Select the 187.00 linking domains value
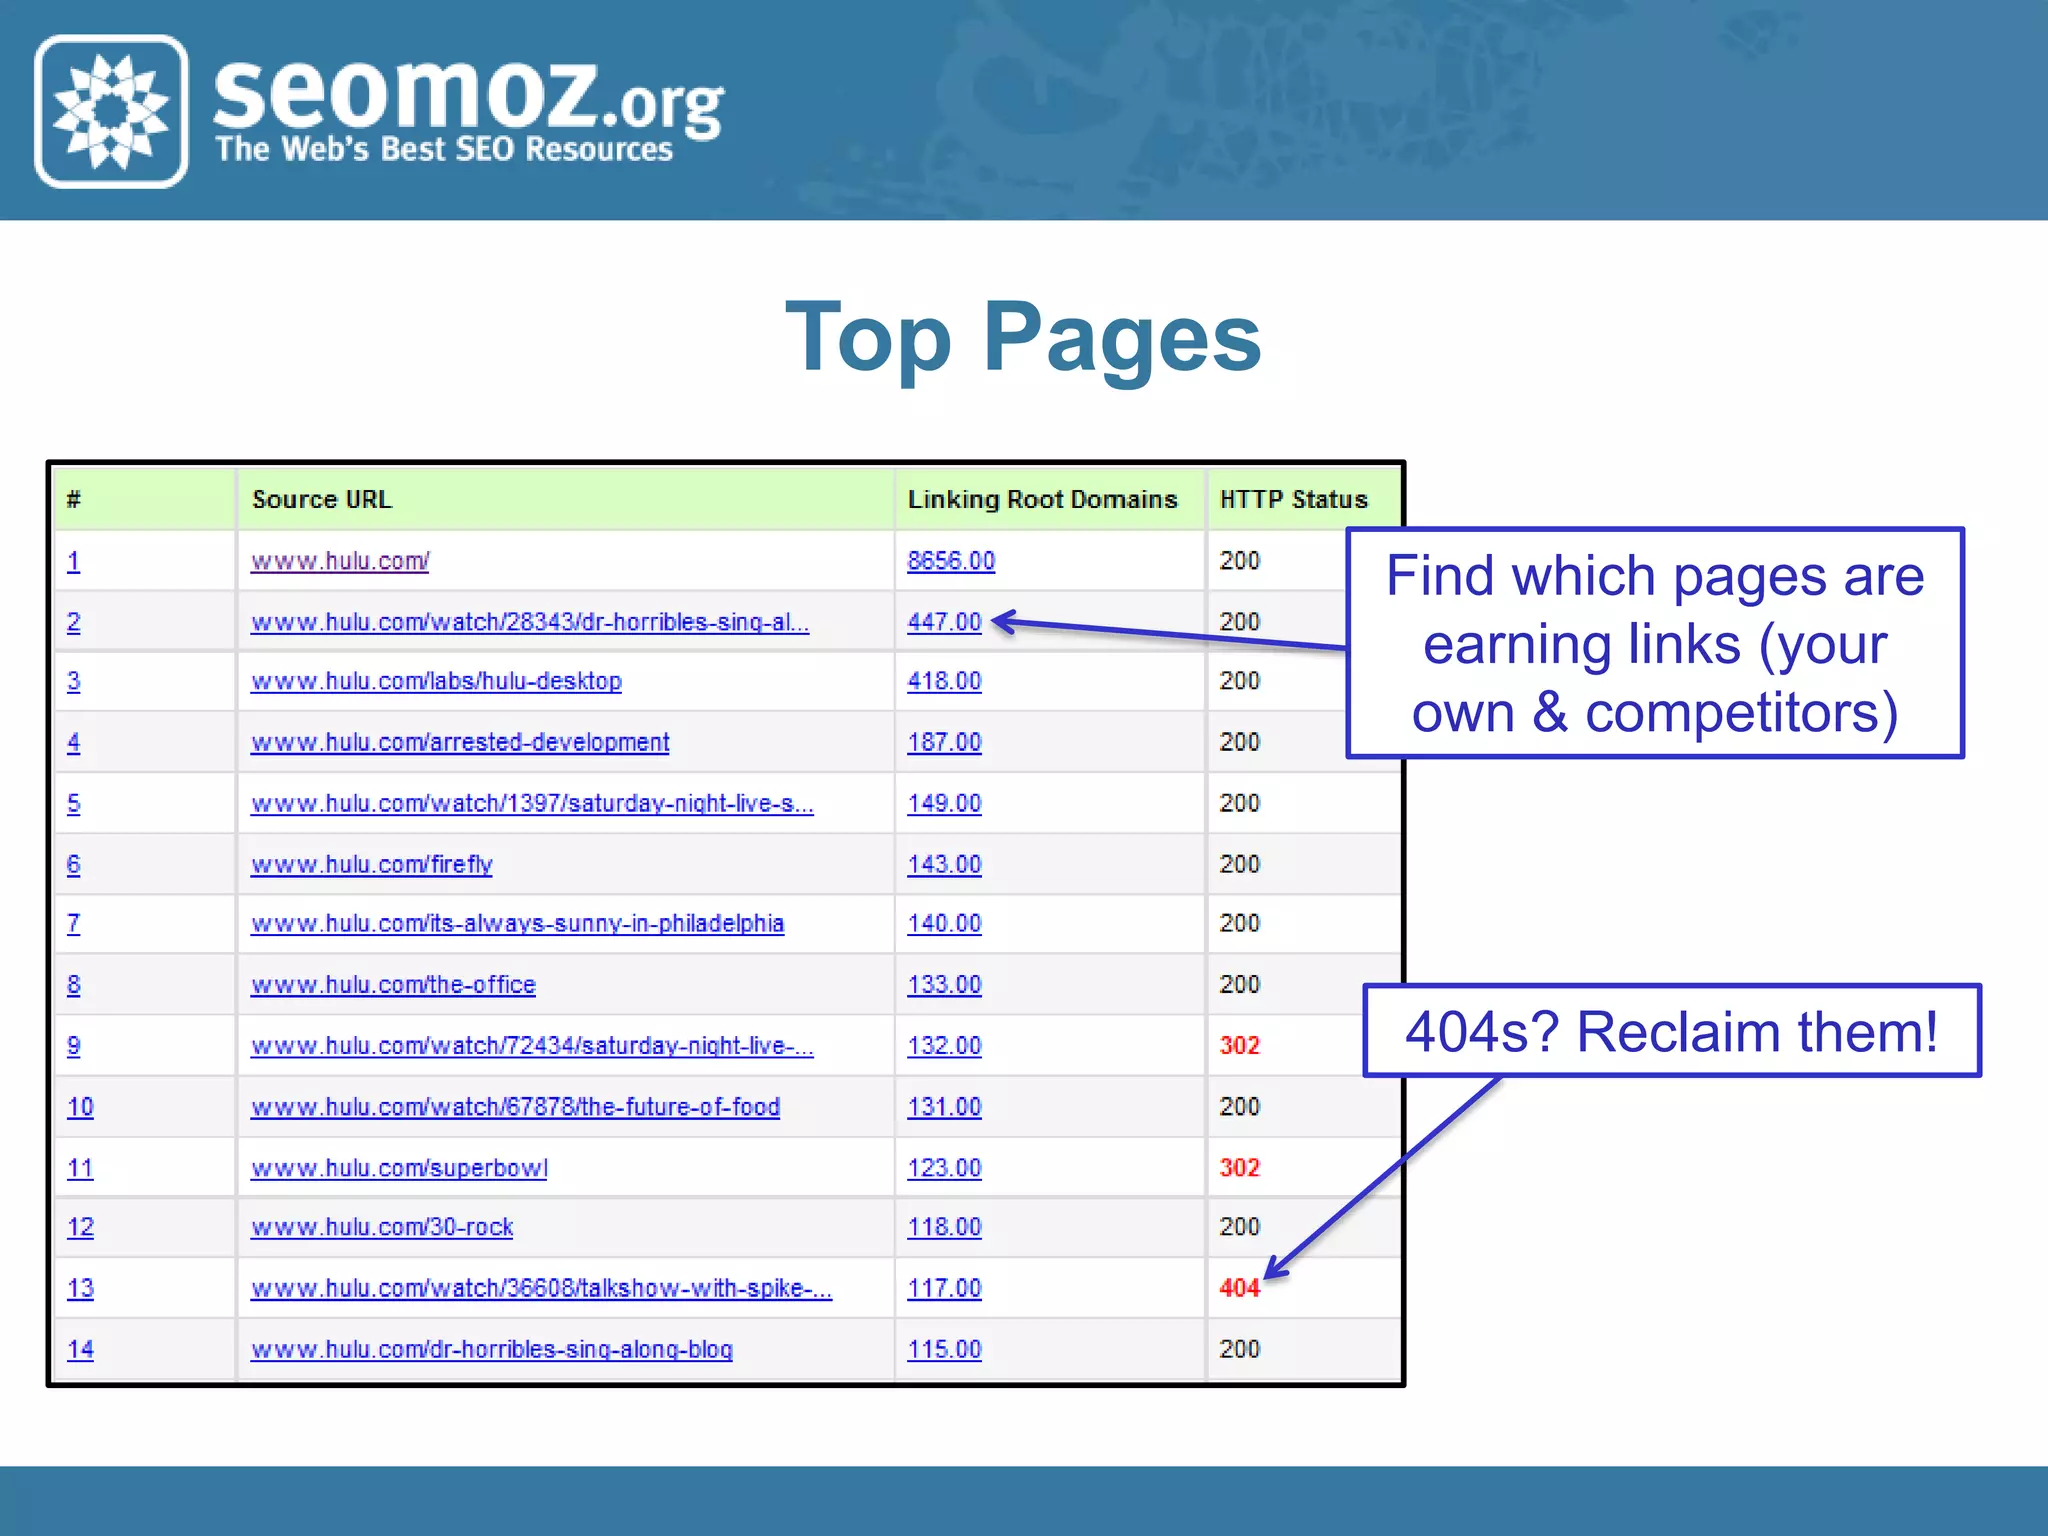Viewport: 2048px width, 1536px height. 944,742
